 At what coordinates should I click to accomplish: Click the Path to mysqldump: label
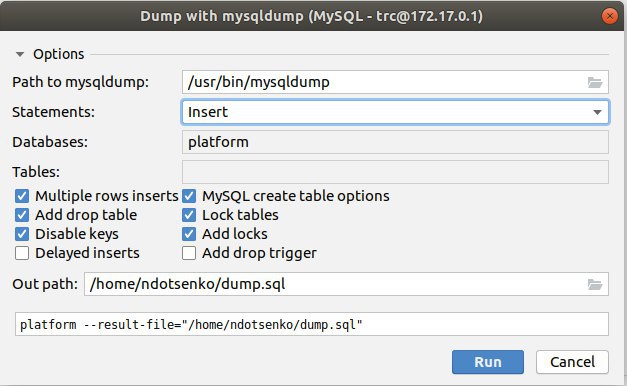(80, 82)
